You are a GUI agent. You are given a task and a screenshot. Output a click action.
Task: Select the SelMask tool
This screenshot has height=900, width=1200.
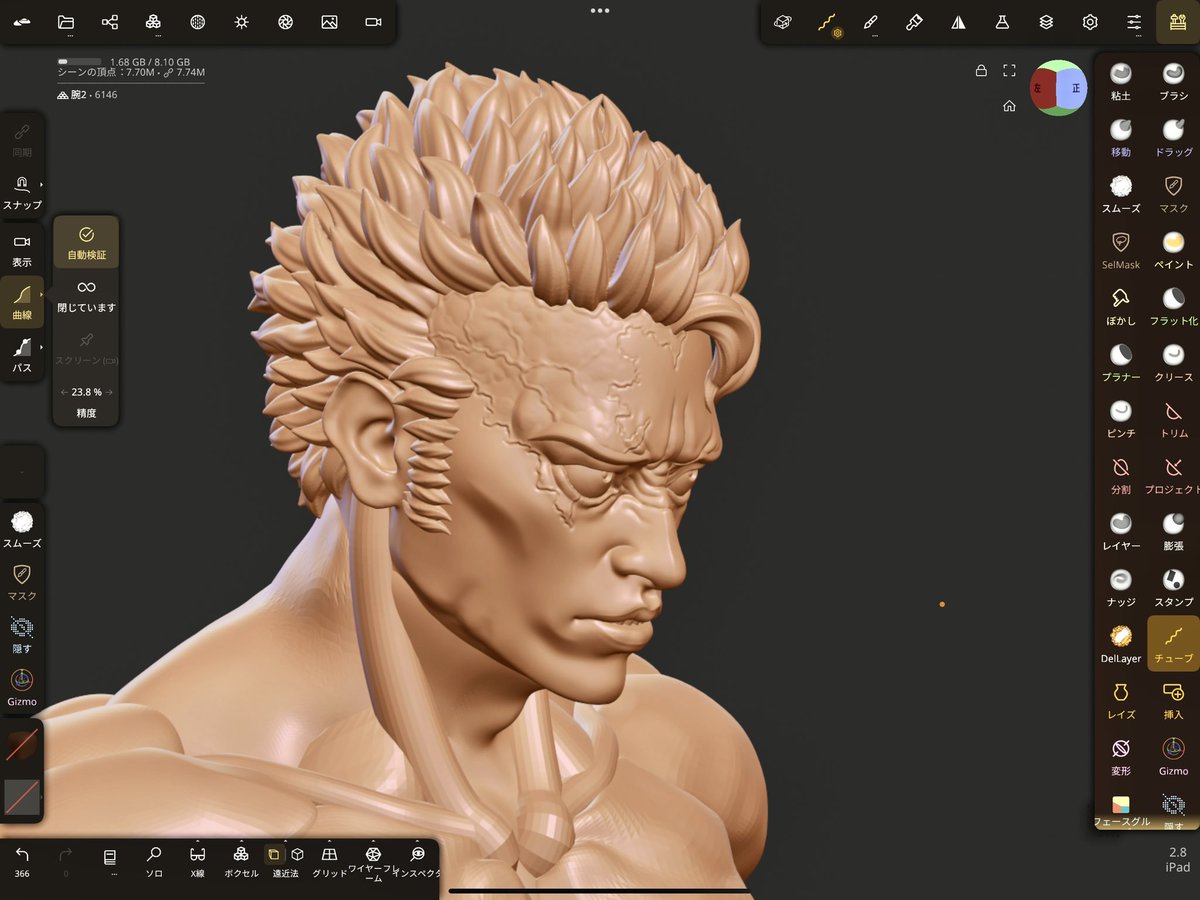coord(1121,250)
